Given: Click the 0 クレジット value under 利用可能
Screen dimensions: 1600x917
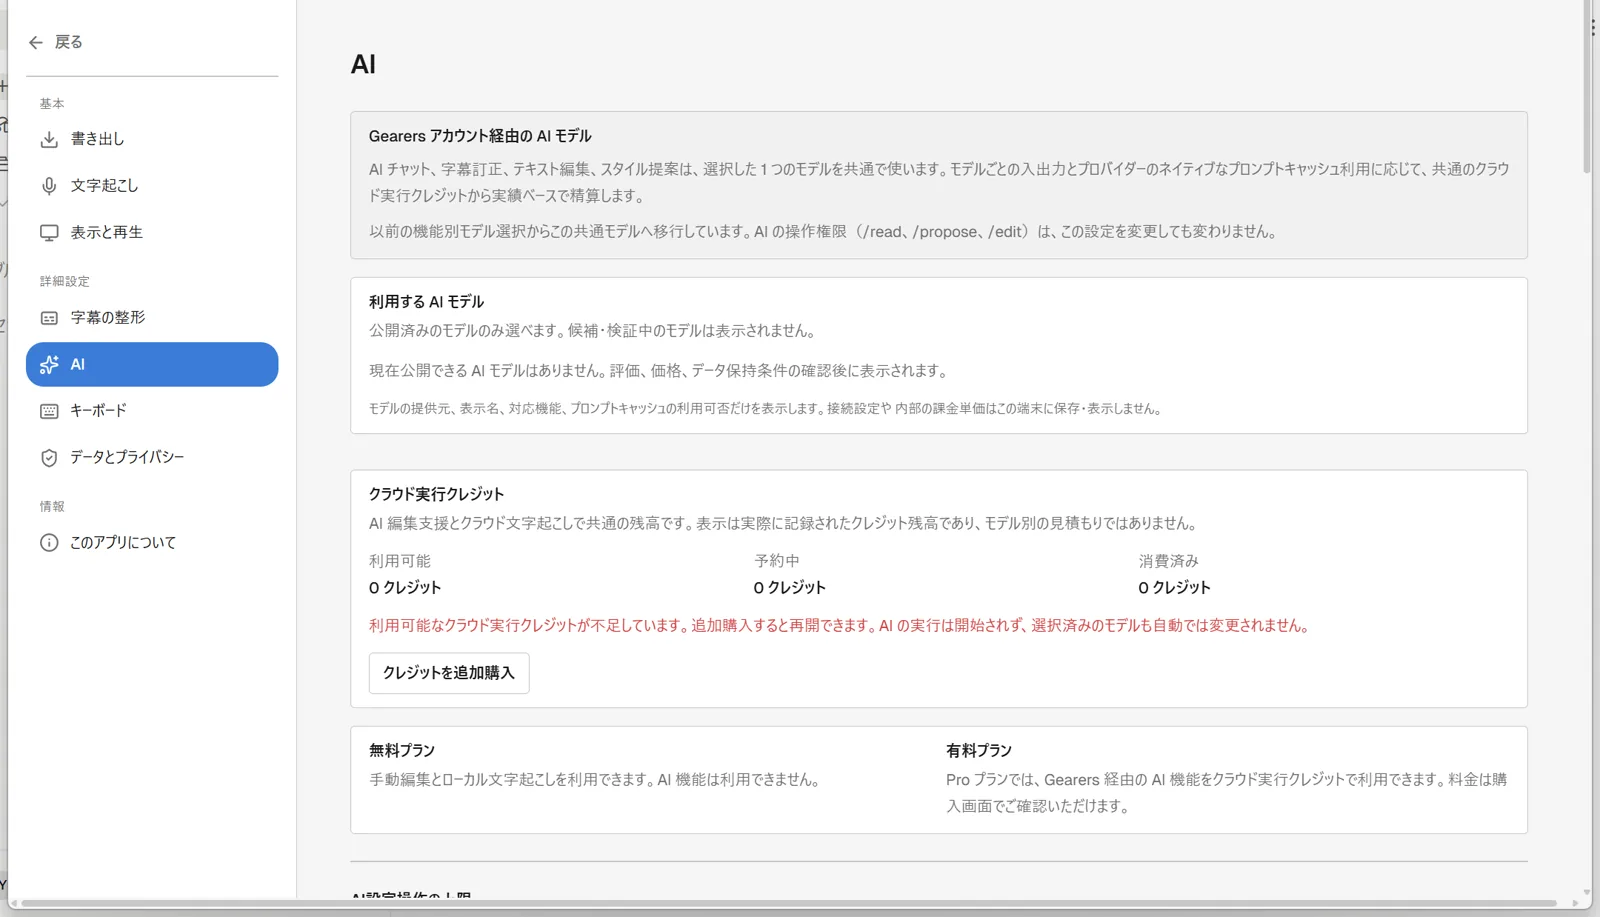Looking at the screenshot, I should [405, 588].
